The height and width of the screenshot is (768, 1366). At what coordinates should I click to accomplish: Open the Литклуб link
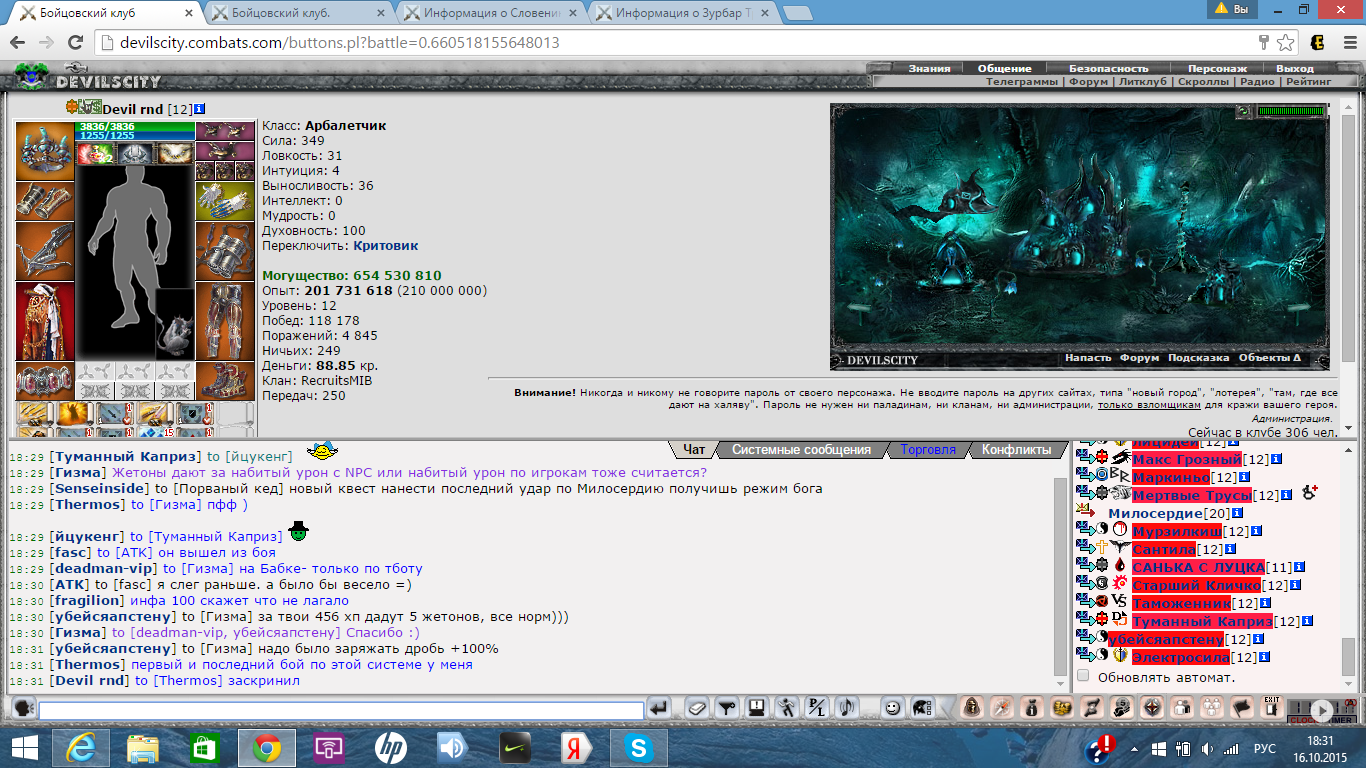click(x=1143, y=82)
